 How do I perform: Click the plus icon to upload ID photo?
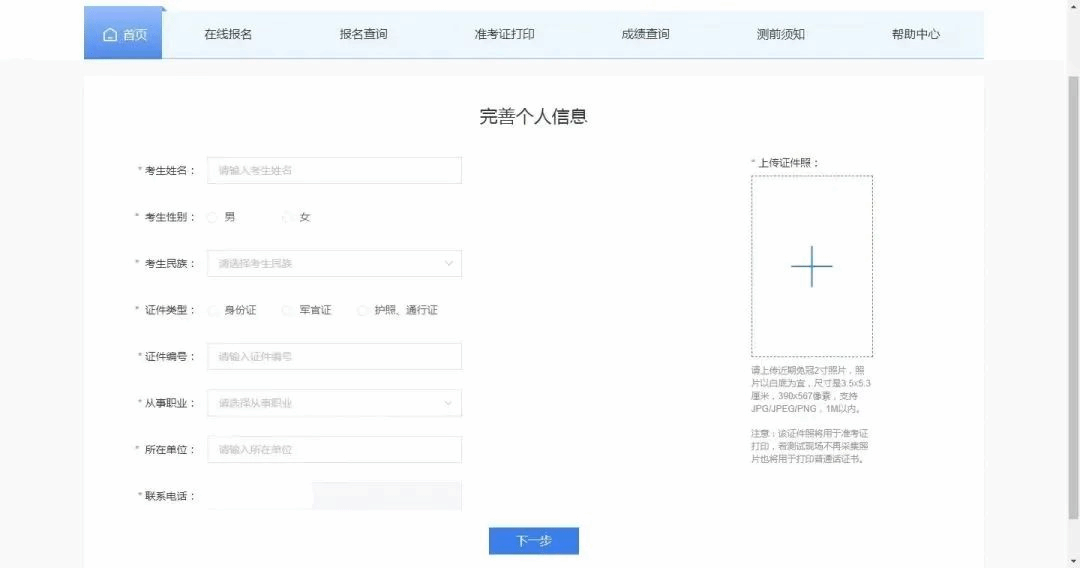pos(811,266)
